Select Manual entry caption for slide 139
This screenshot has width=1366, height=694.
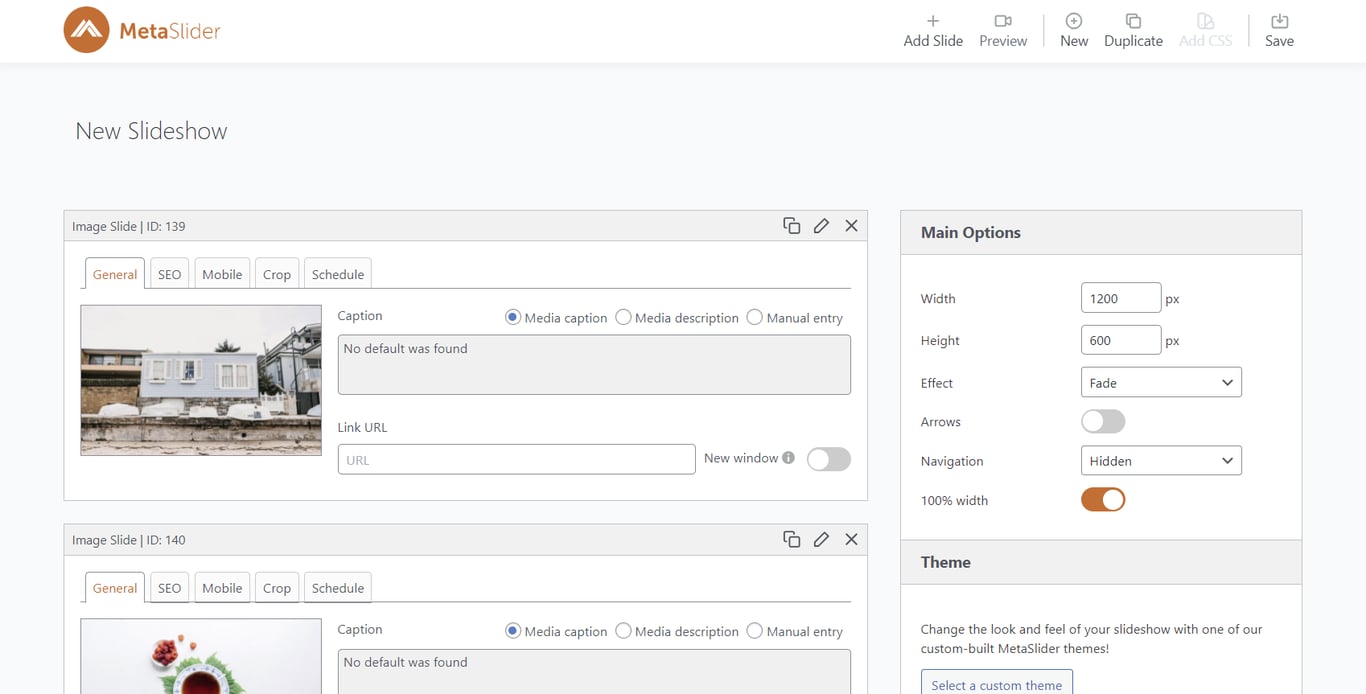[x=754, y=317]
